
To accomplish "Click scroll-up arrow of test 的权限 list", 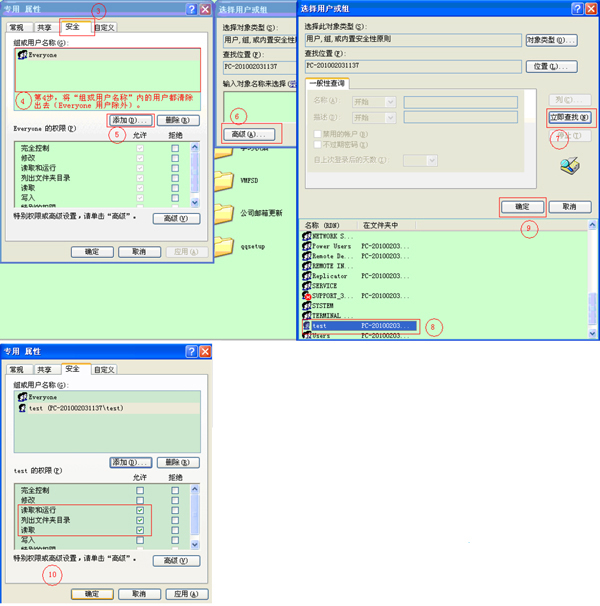I will tap(195, 489).
